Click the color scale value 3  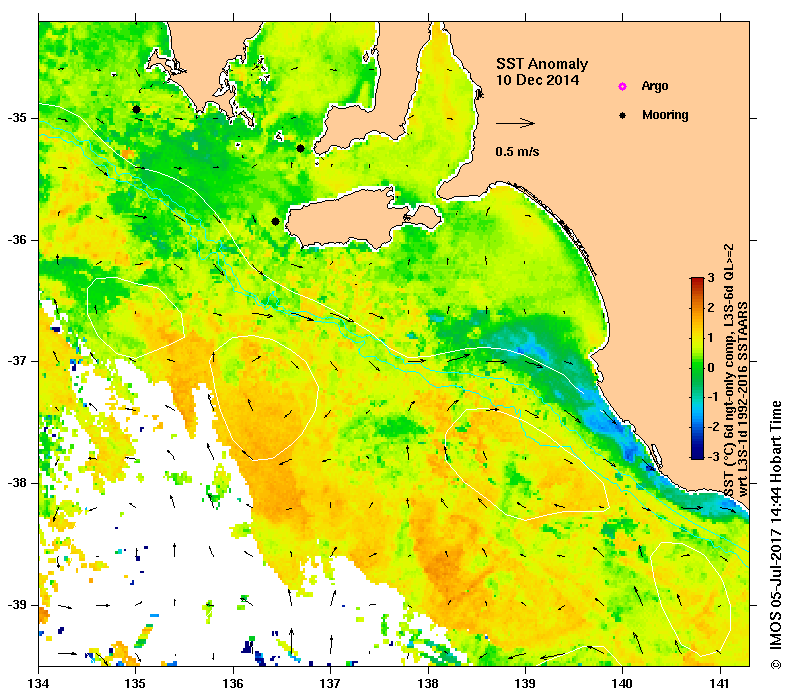click(x=711, y=278)
